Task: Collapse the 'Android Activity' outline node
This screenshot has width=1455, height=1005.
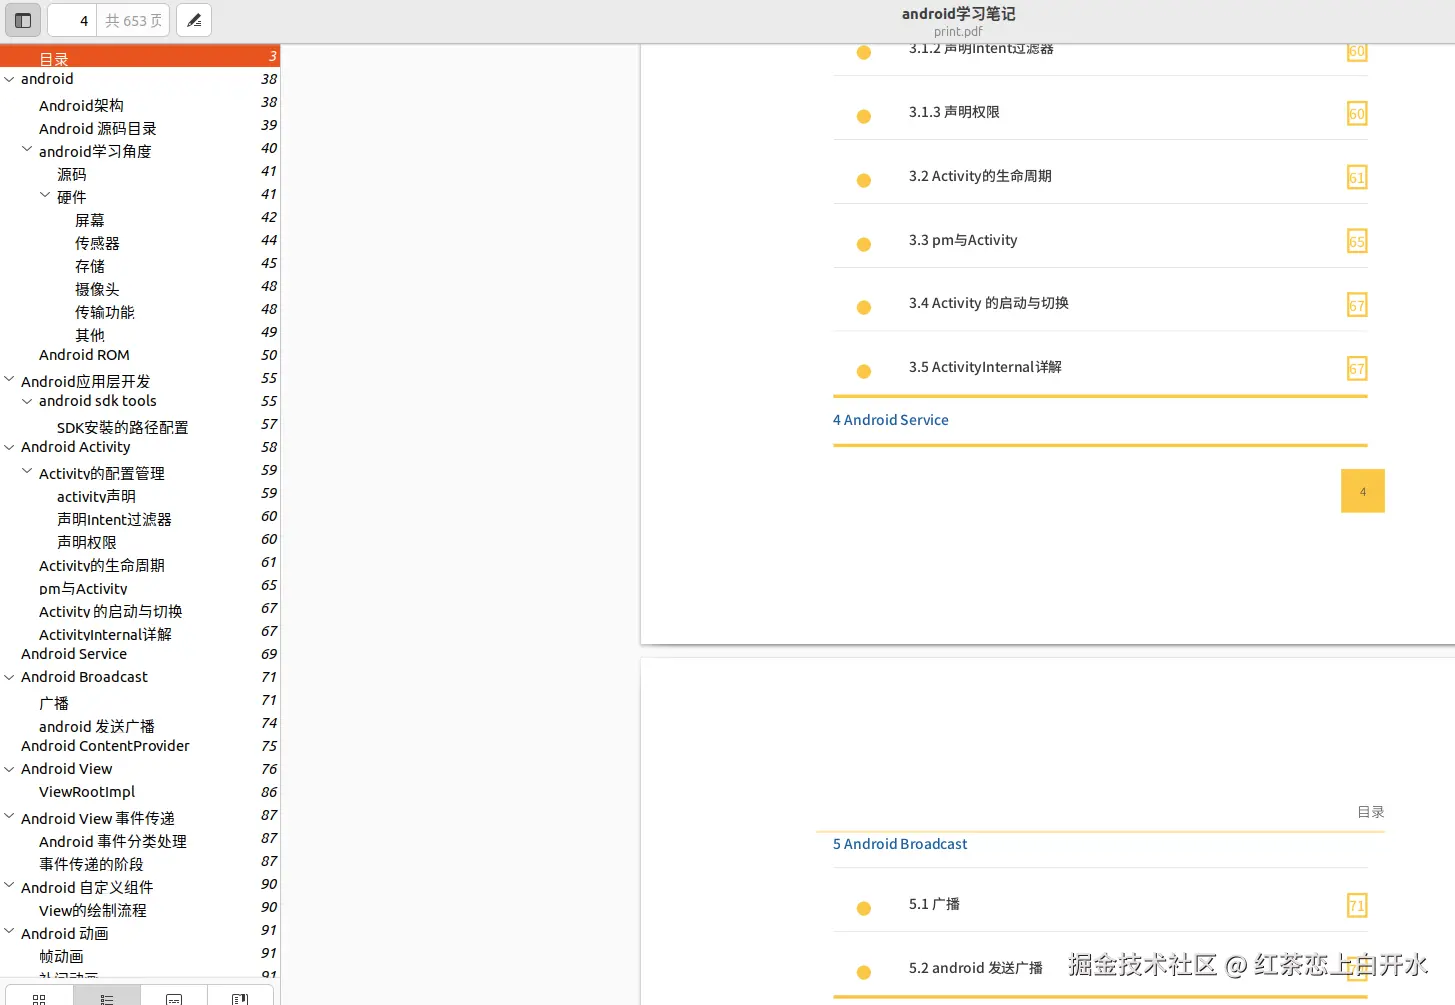Action: point(9,447)
